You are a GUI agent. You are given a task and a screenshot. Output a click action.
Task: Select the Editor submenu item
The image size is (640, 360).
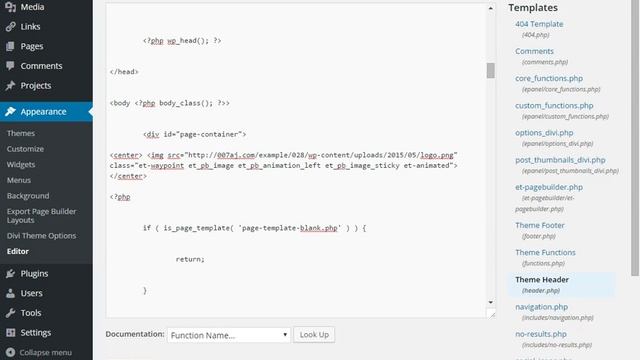pos(18,251)
